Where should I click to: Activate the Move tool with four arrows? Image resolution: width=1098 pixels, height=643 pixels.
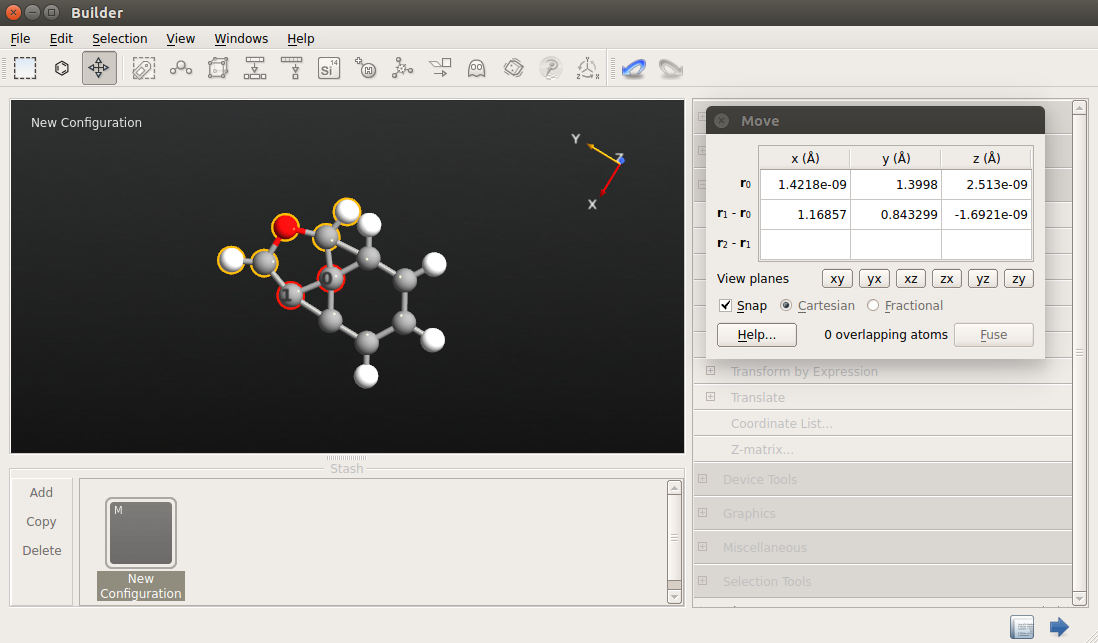point(99,68)
